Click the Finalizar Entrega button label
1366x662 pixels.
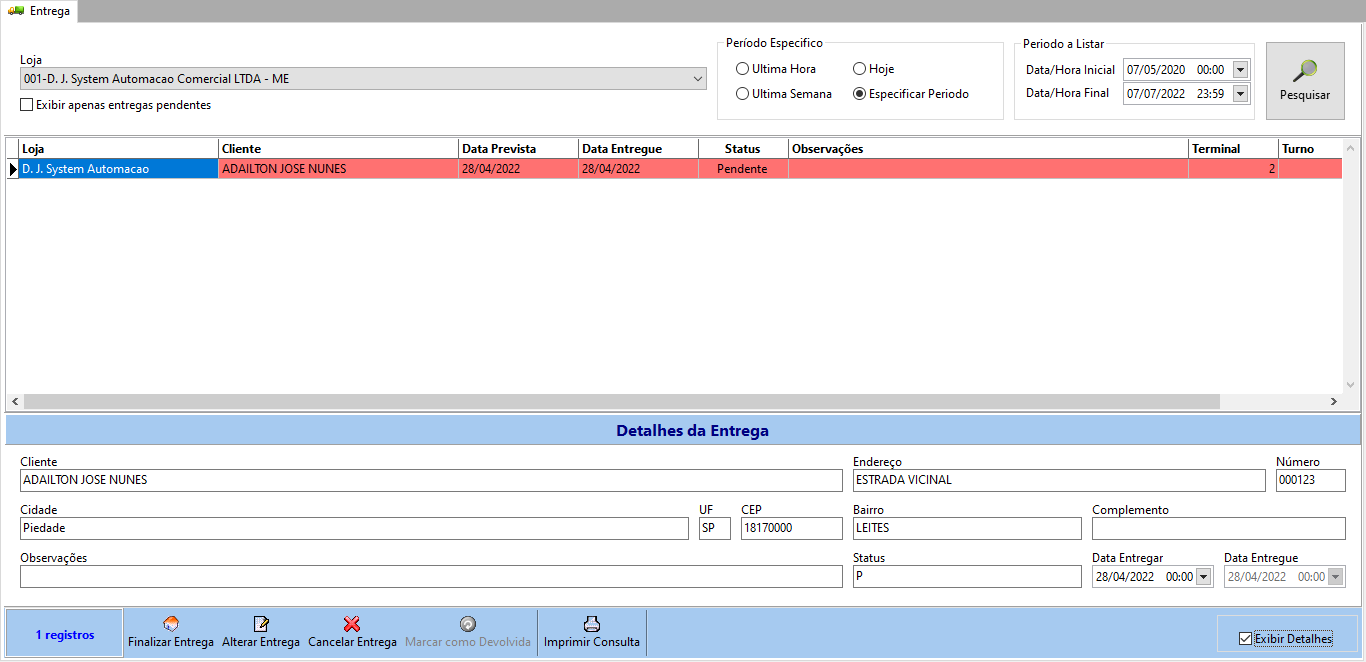tap(171, 642)
